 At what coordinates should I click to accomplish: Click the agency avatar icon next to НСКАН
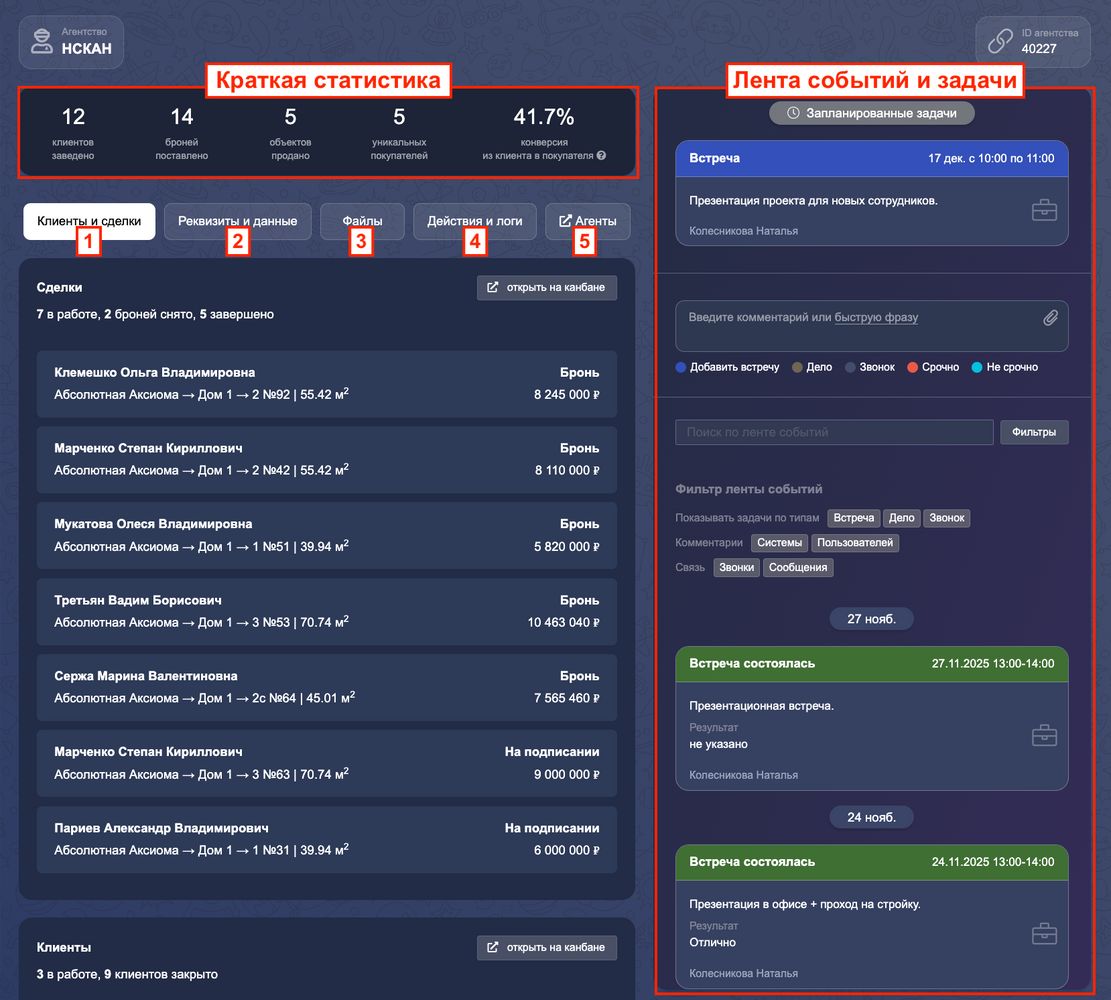[41, 41]
